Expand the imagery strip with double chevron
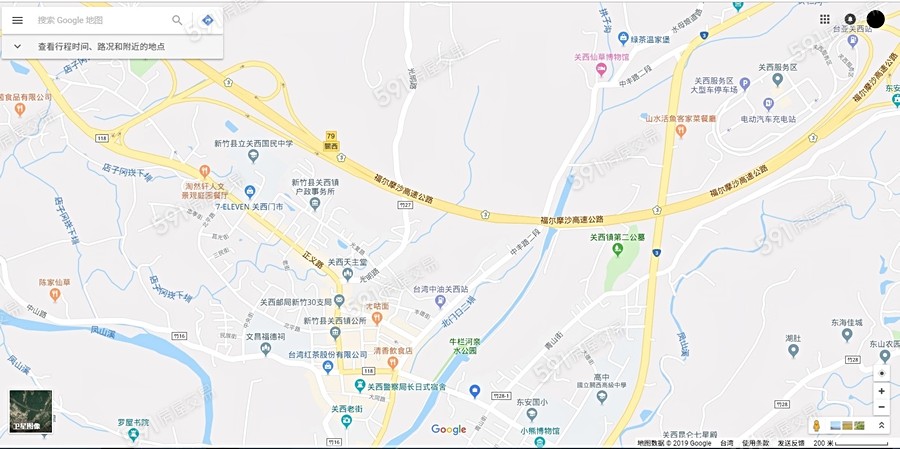Image resolution: width=900 pixels, height=449 pixels. pos(882,425)
